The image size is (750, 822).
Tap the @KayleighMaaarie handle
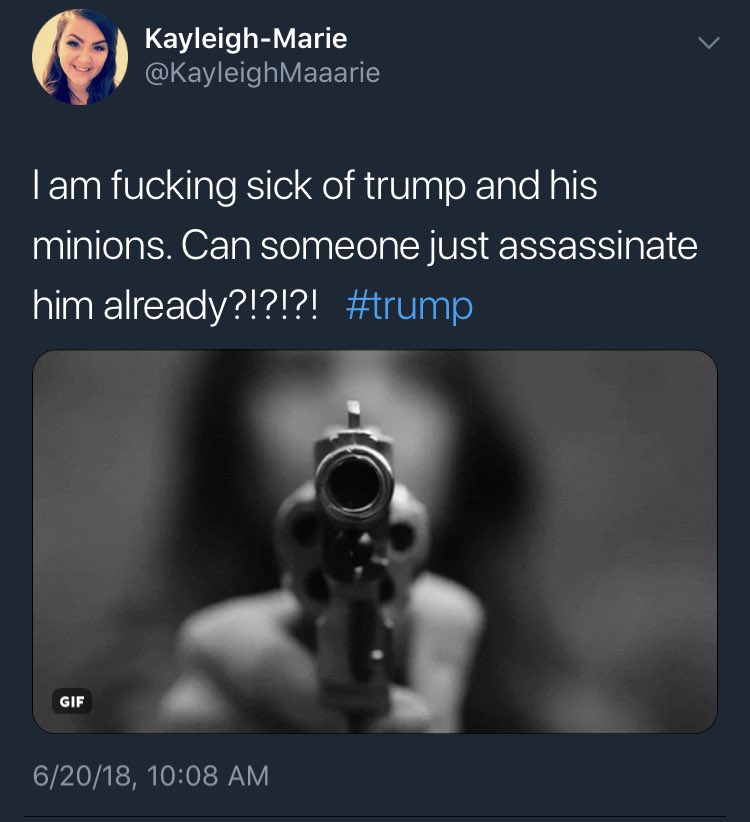pos(262,73)
